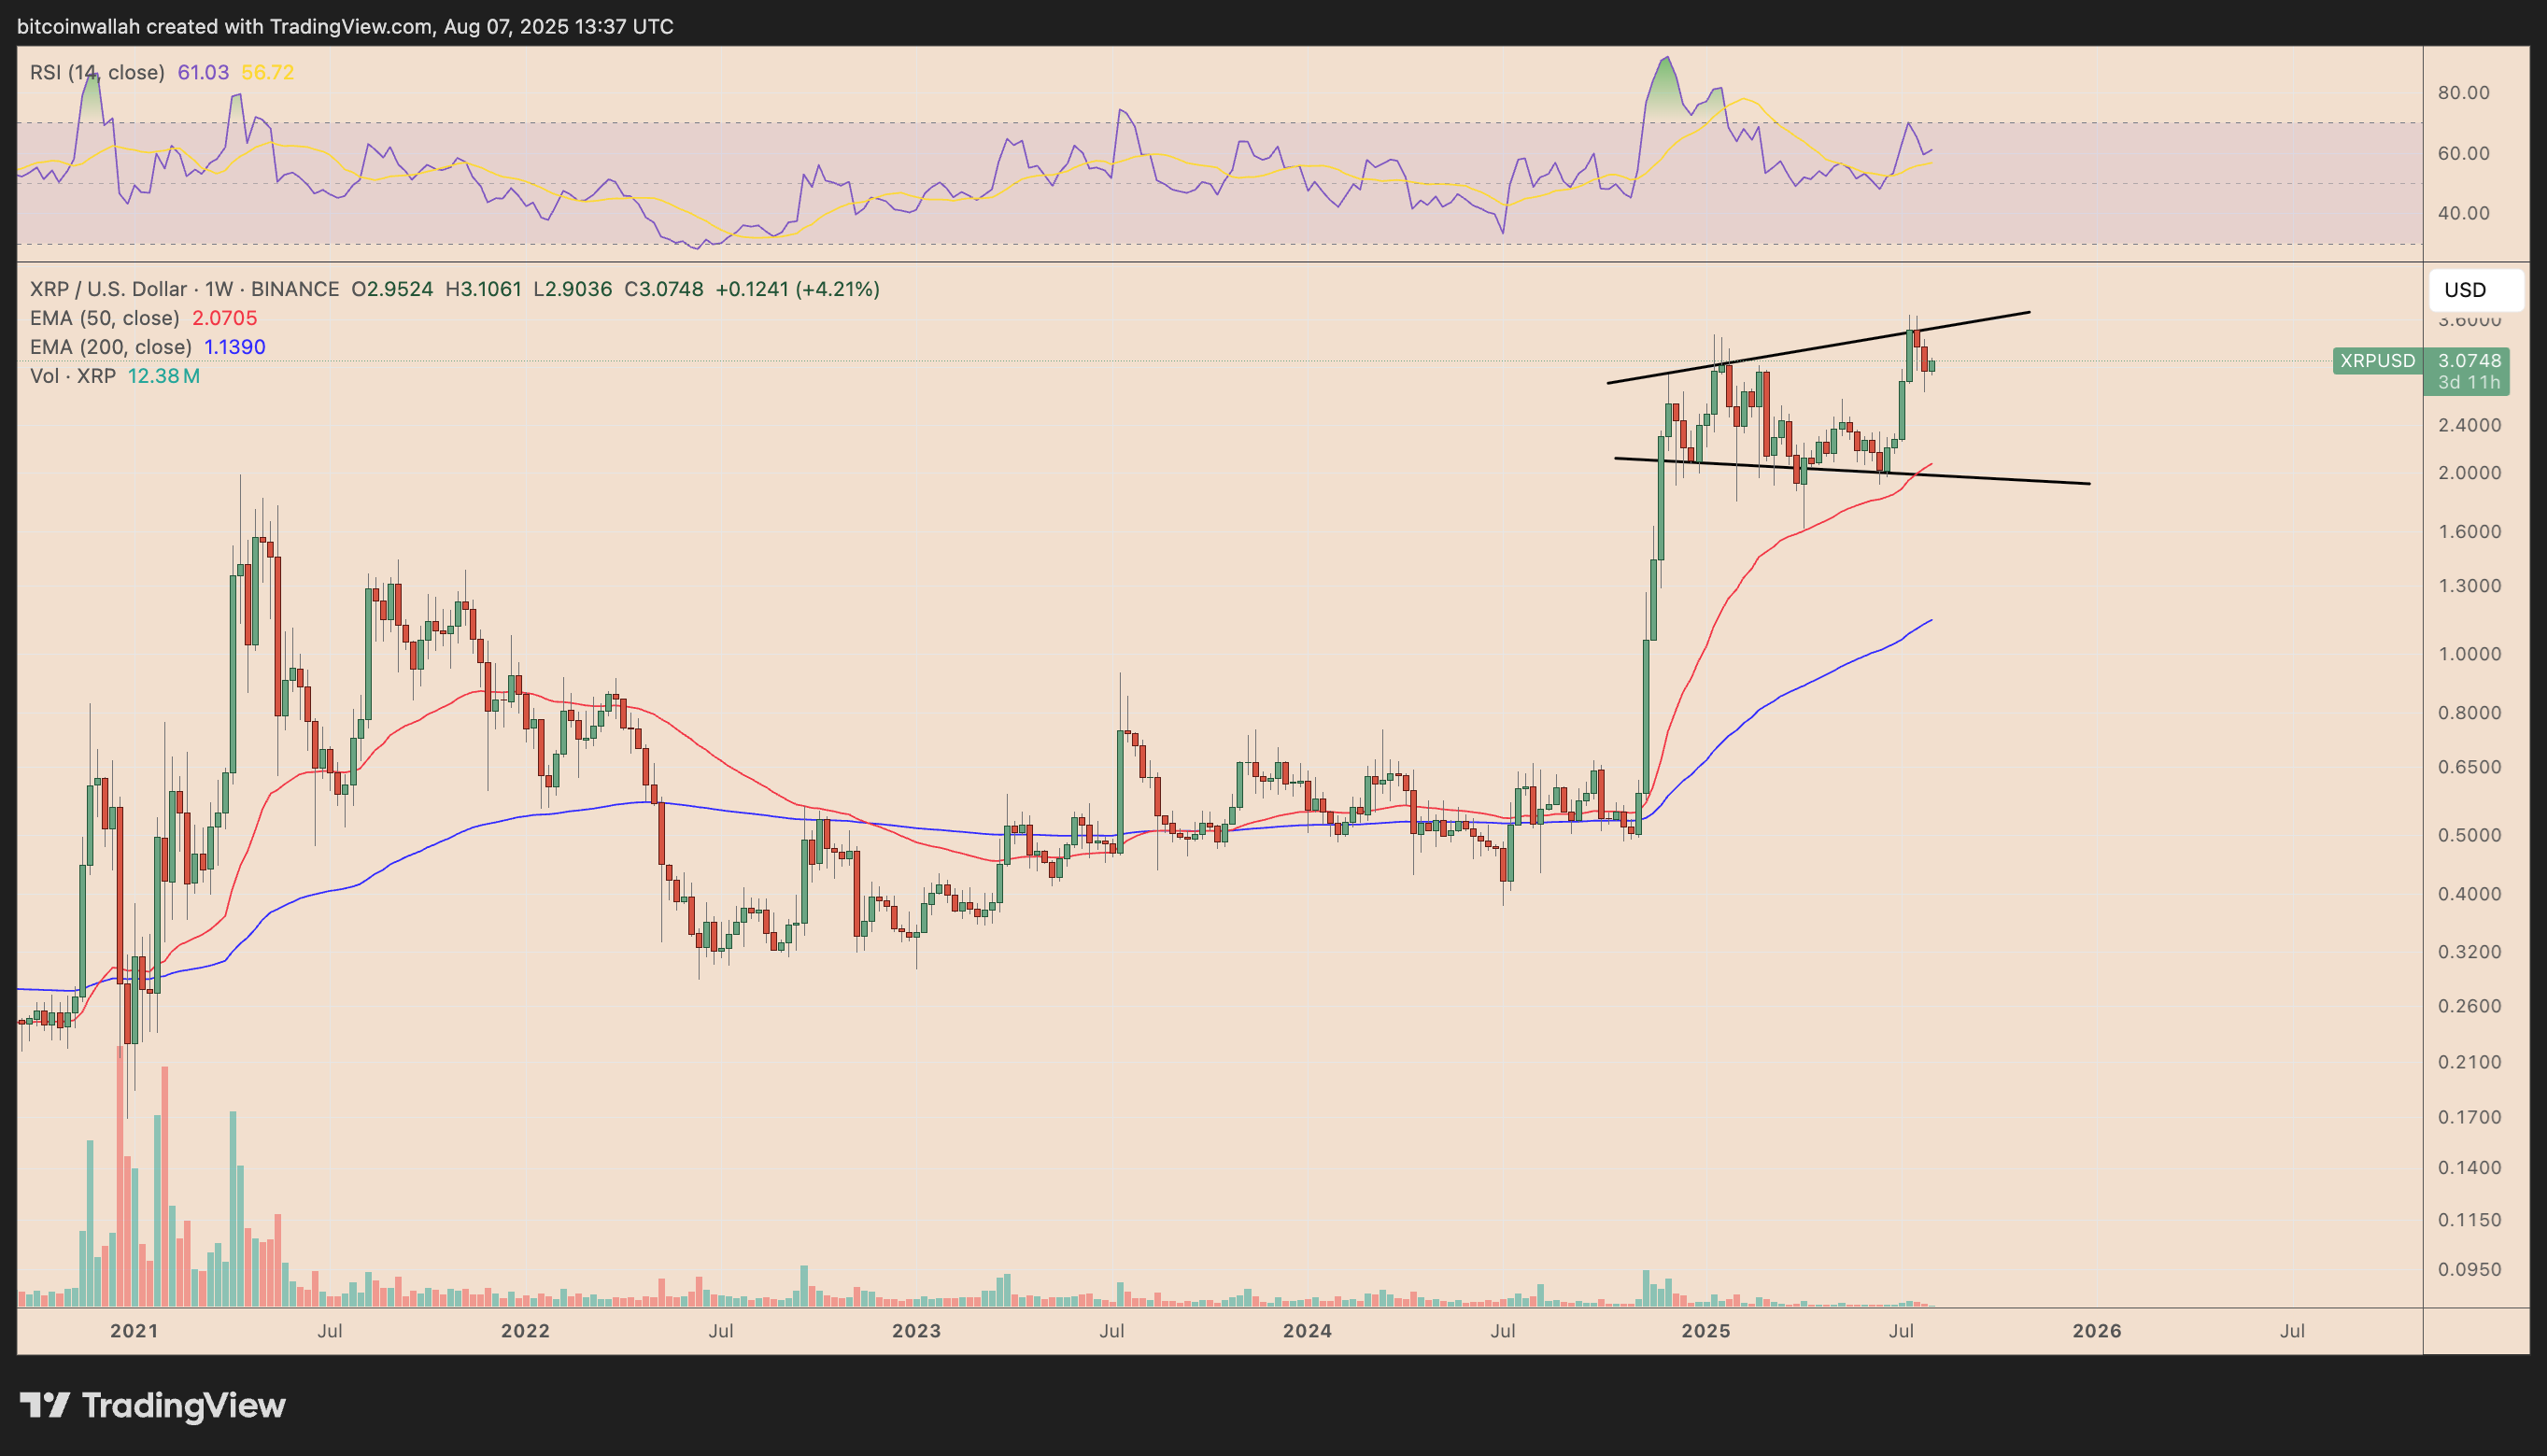Click the 2.0000 price axis label
The image size is (2547, 1456).
click(x=2469, y=473)
